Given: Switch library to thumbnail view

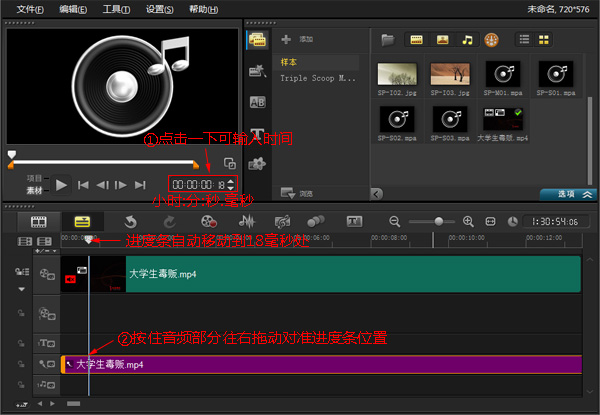Looking at the screenshot, I should pyautogui.click(x=543, y=39).
